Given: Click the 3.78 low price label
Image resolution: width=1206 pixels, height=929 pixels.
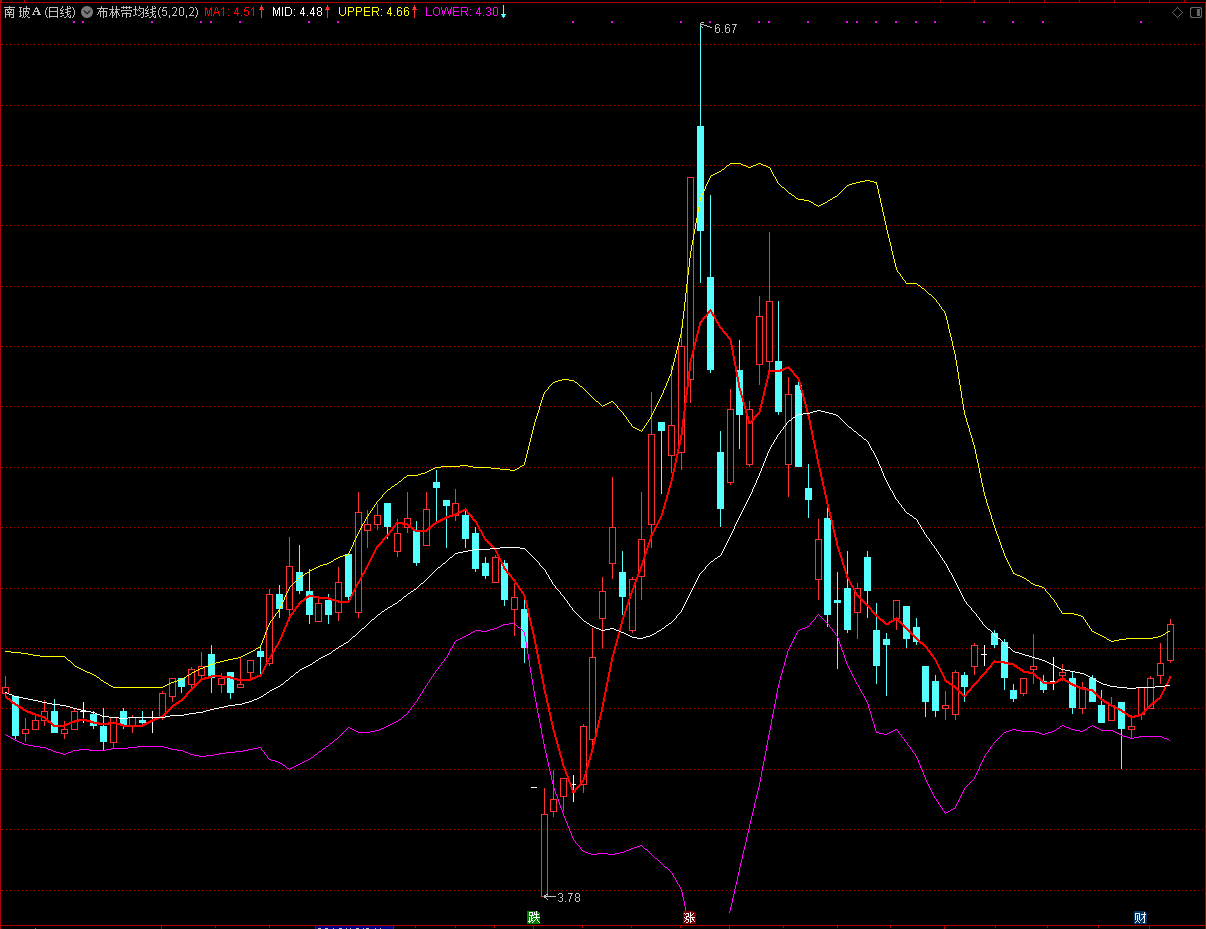Looking at the screenshot, I should pos(569,897).
